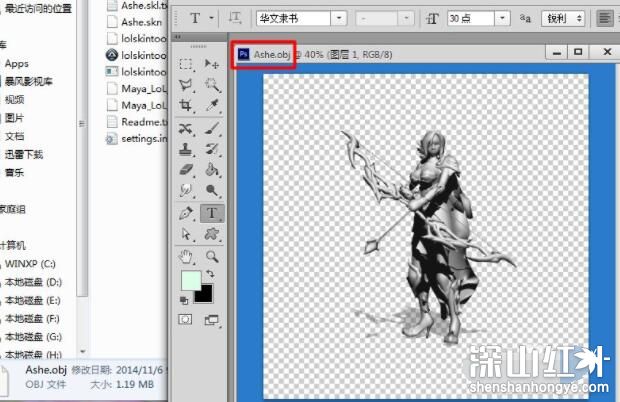This screenshot has width=620, height=402.
Task: Select the Zoom magnifier tool
Action: pos(212,255)
